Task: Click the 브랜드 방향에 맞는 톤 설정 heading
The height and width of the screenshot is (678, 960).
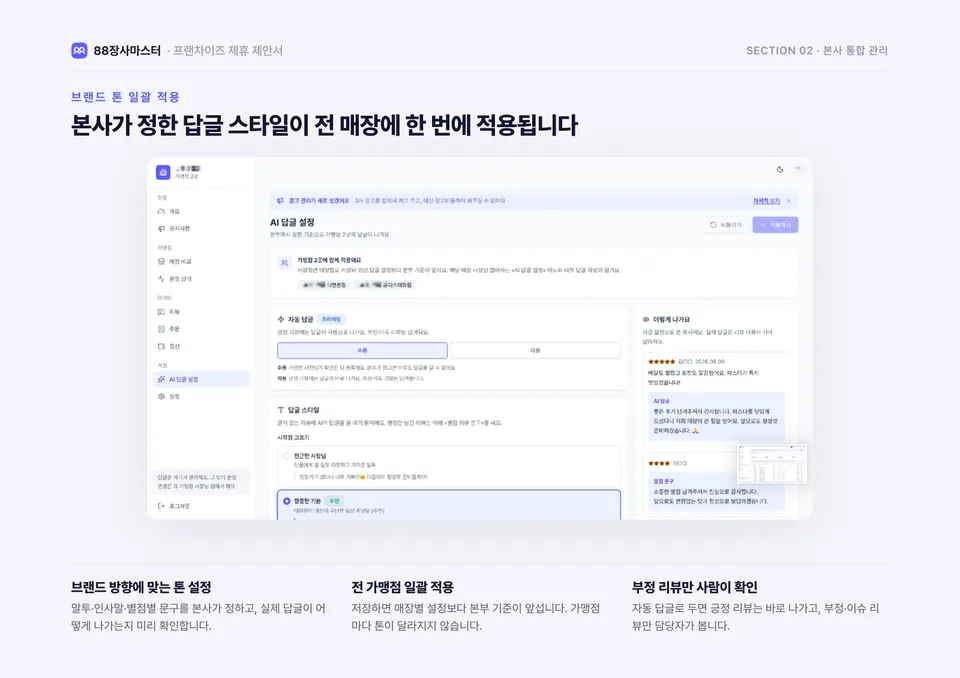Action: [x=141, y=587]
